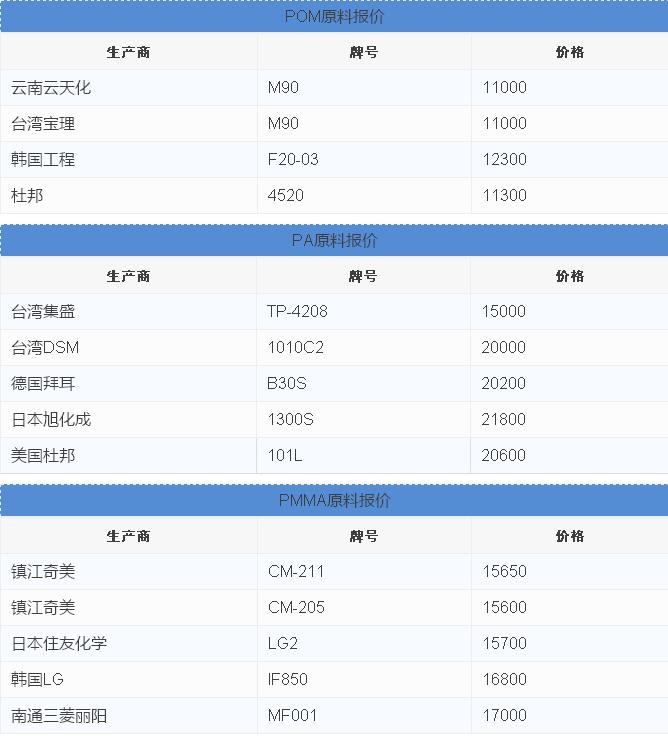The height and width of the screenshot is (741, 668).
Task: Click M90 in the 云南云天化 row
Action: pyautogui.click(x=364, y=87)
